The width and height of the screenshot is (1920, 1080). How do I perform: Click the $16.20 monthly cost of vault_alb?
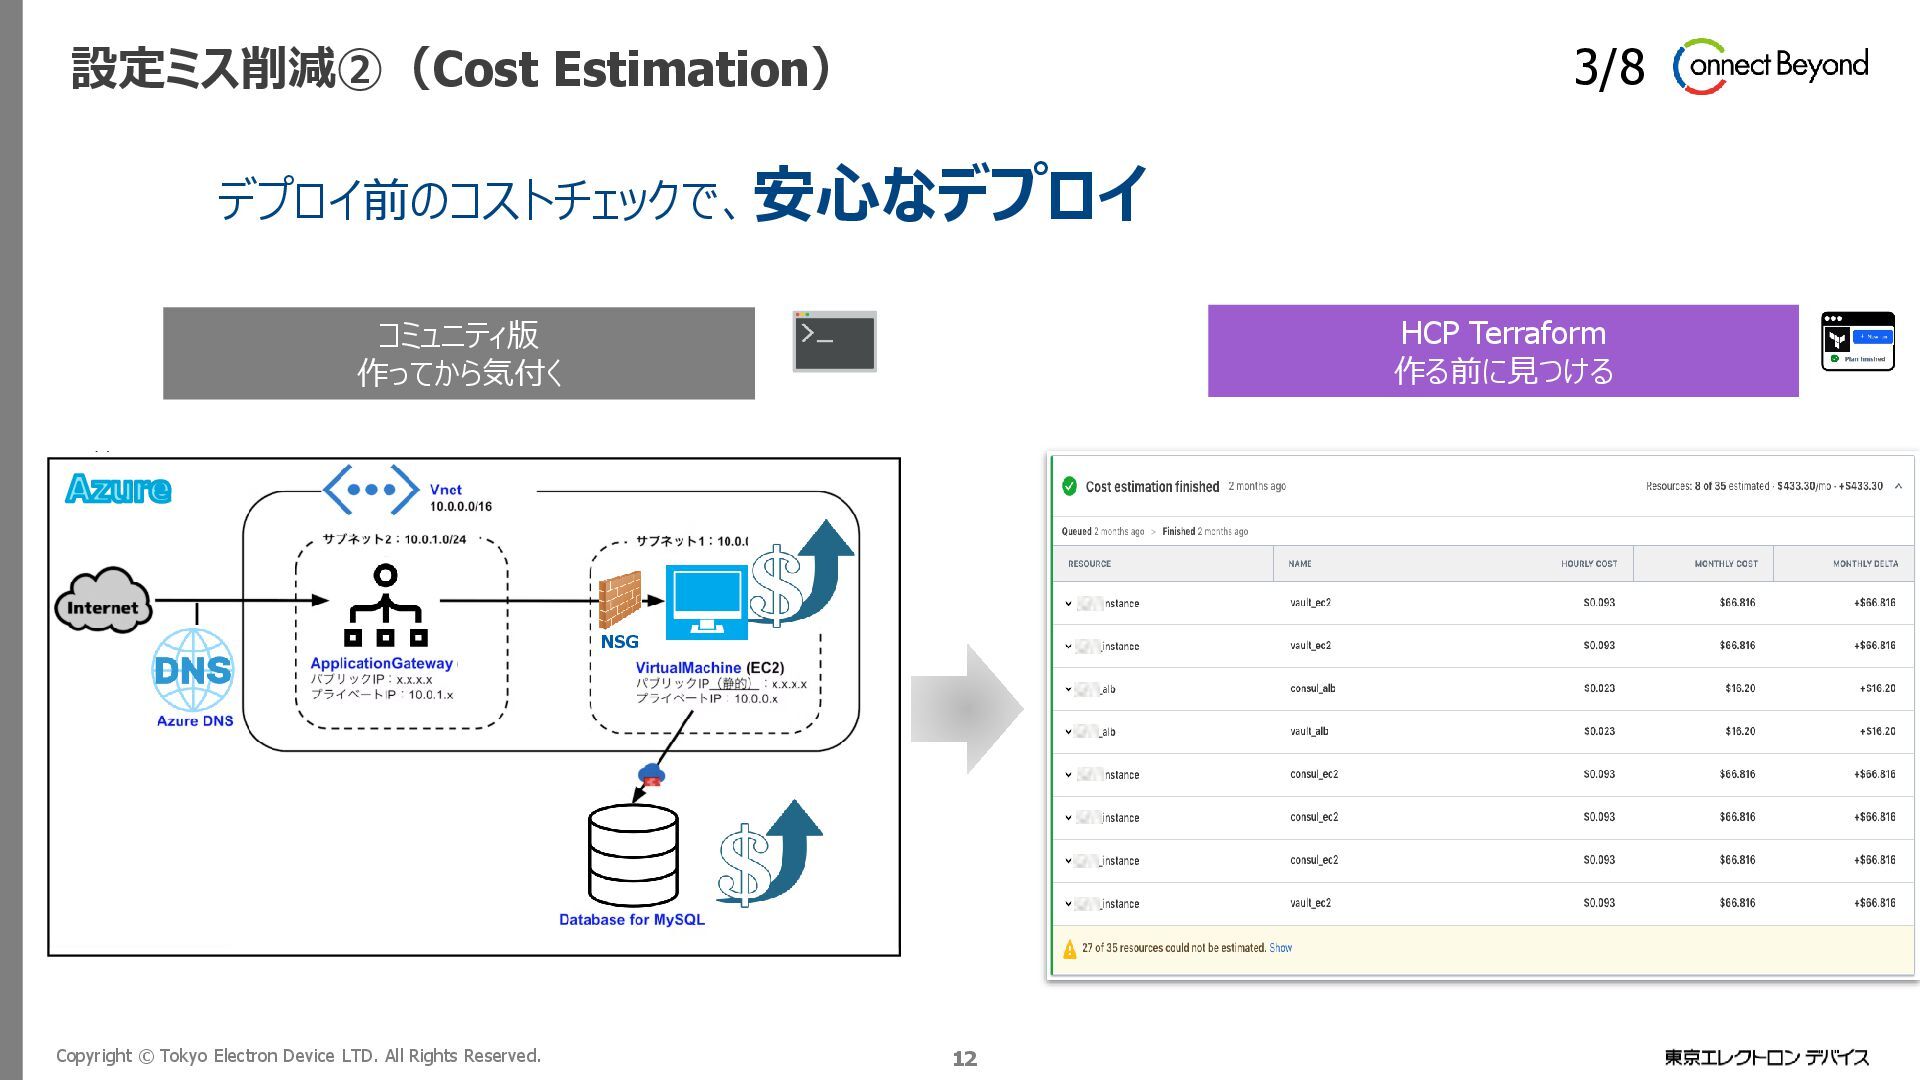1740,732
